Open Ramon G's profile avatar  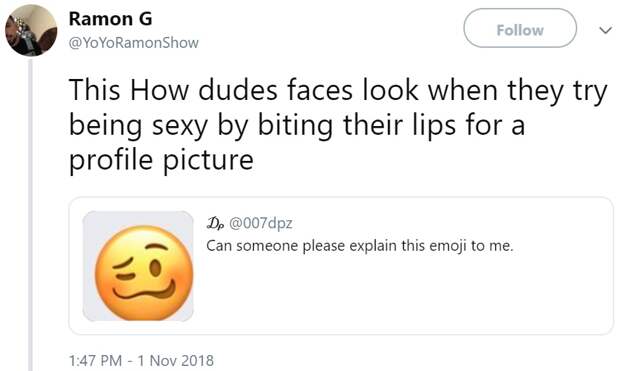31,30
